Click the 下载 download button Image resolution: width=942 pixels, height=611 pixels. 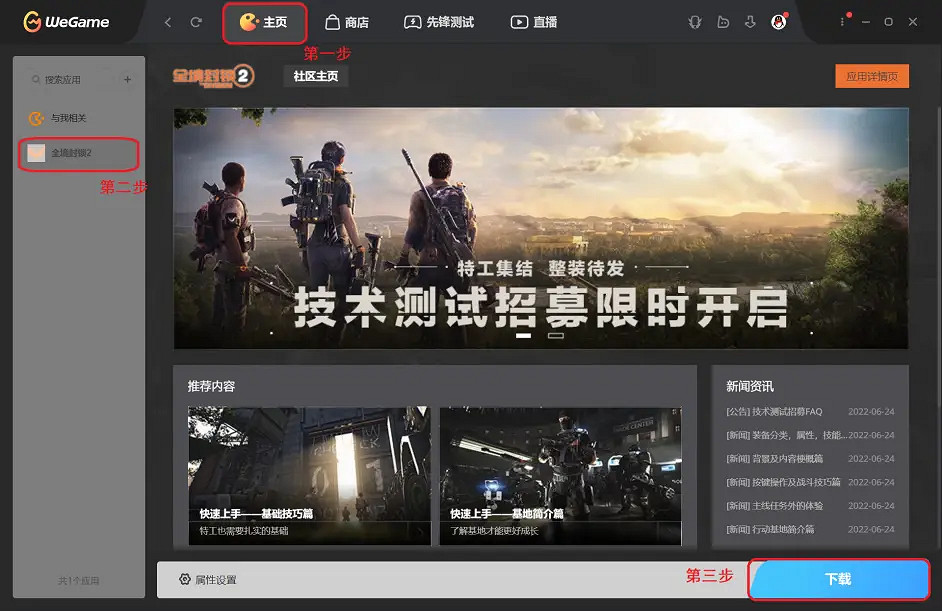pyautogui.click(x=840, y=579)
